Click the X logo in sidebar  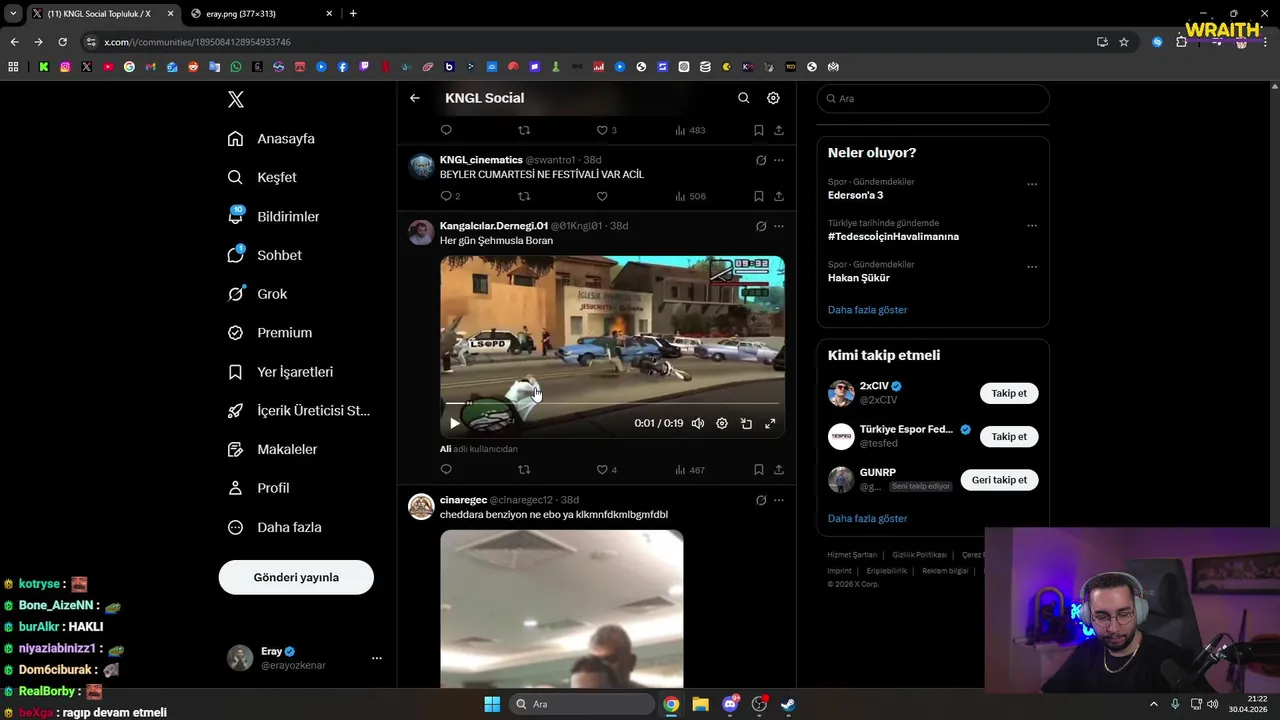tap(236, 99)
